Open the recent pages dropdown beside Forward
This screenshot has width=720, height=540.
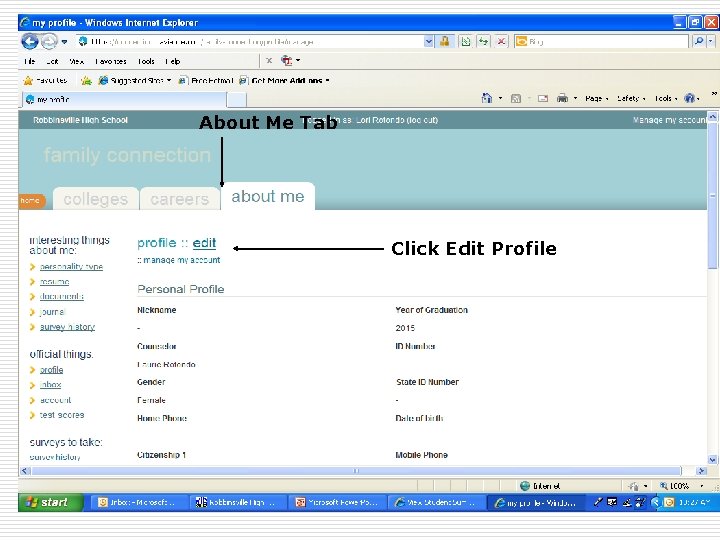pos(65,42)
